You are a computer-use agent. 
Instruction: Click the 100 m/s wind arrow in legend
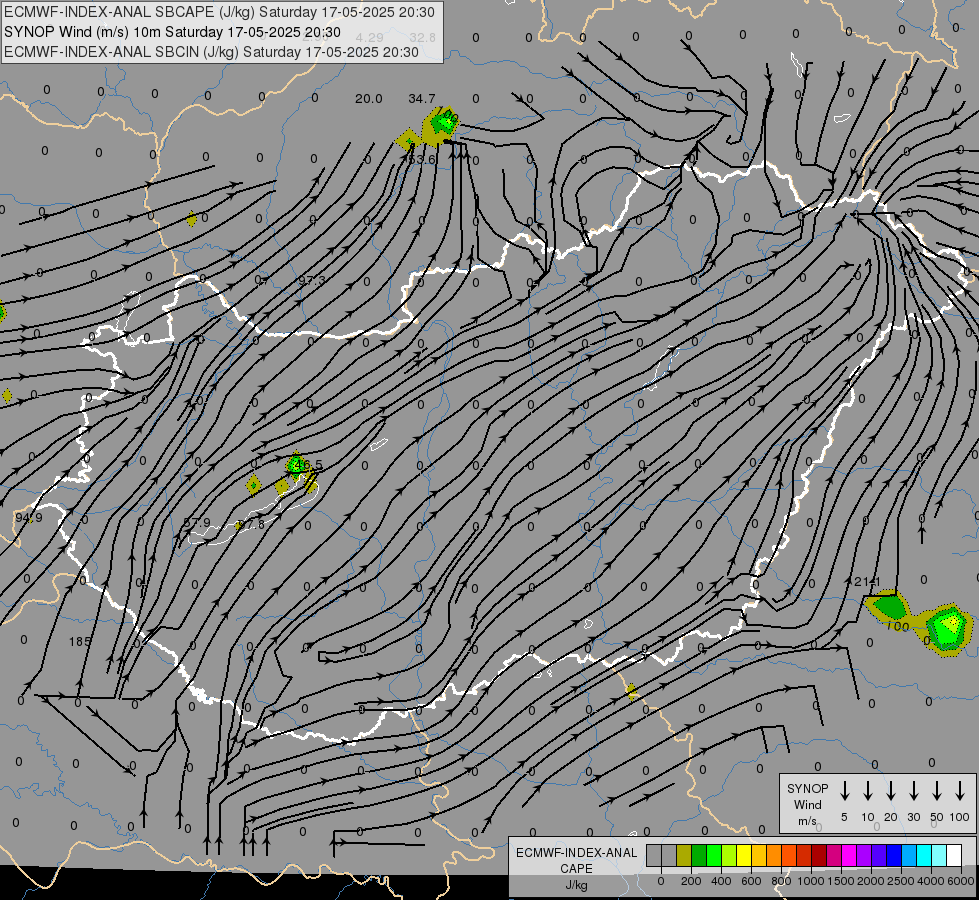click(960, 791)
